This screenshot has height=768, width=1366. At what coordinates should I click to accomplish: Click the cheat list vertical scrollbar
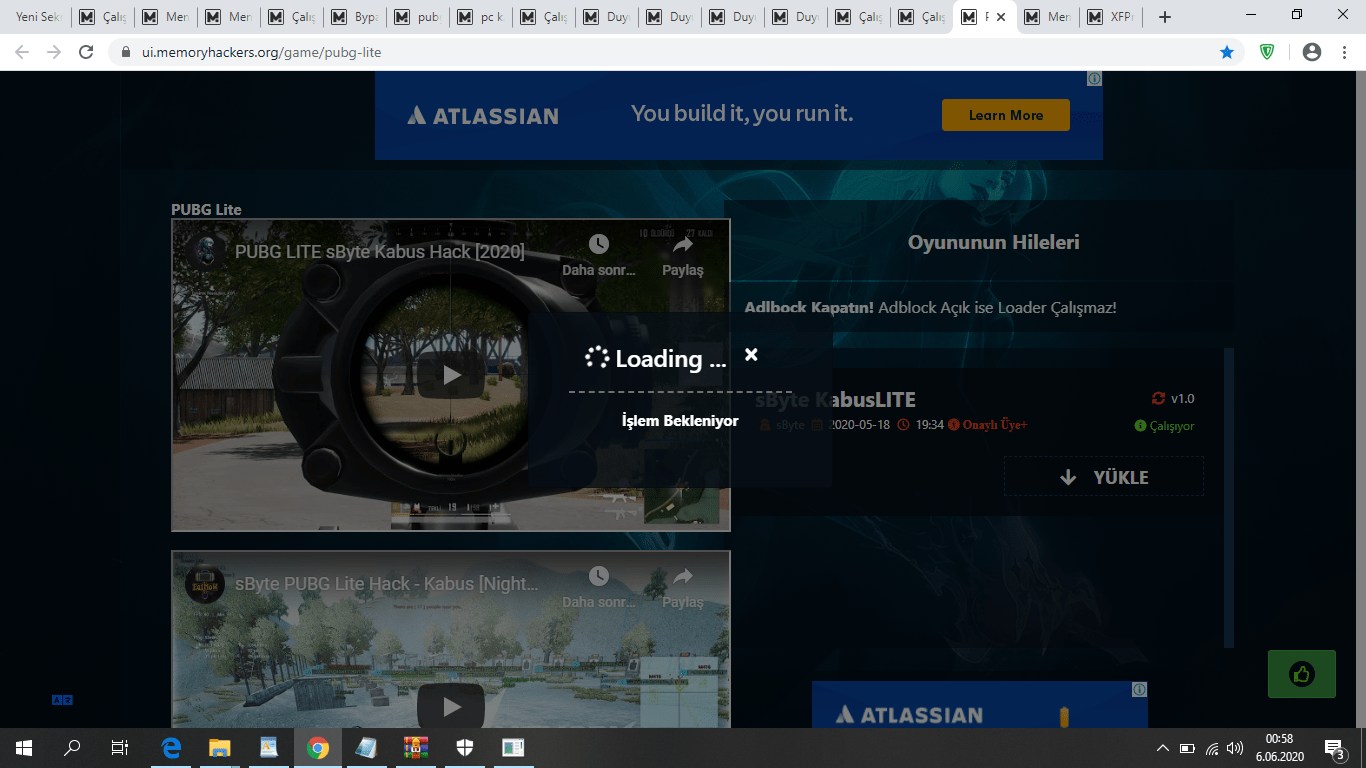[x=1229, y=497]
